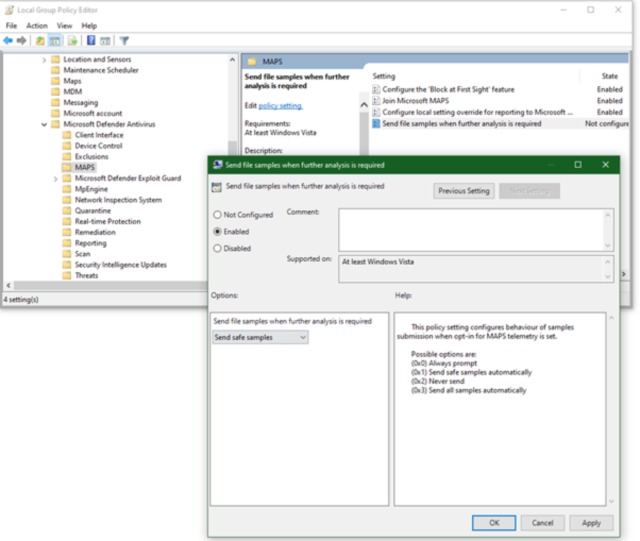Screen dimensions: 640x541
Task: Click the Setting column header
Action: [384, 76]
